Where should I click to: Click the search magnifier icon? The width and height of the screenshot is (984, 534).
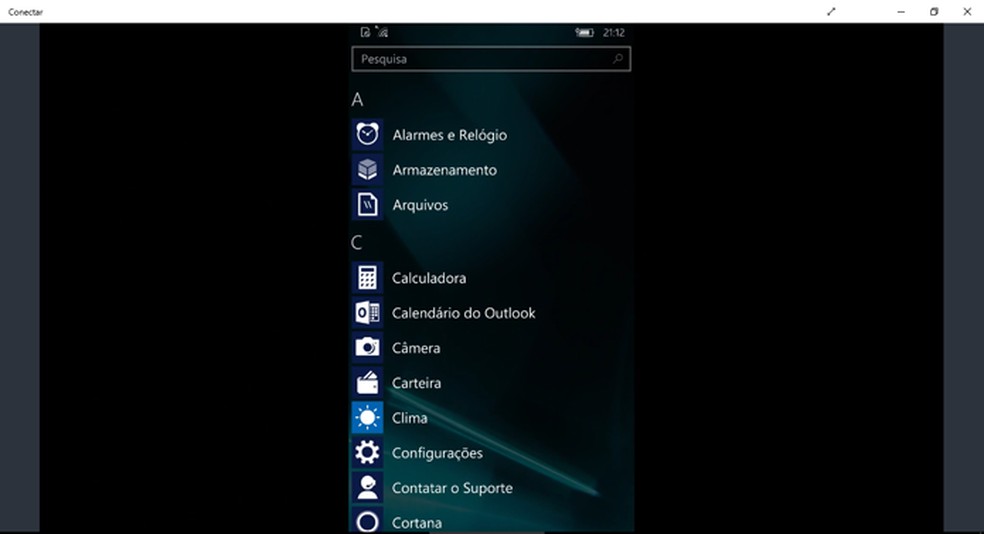(618, 58)
